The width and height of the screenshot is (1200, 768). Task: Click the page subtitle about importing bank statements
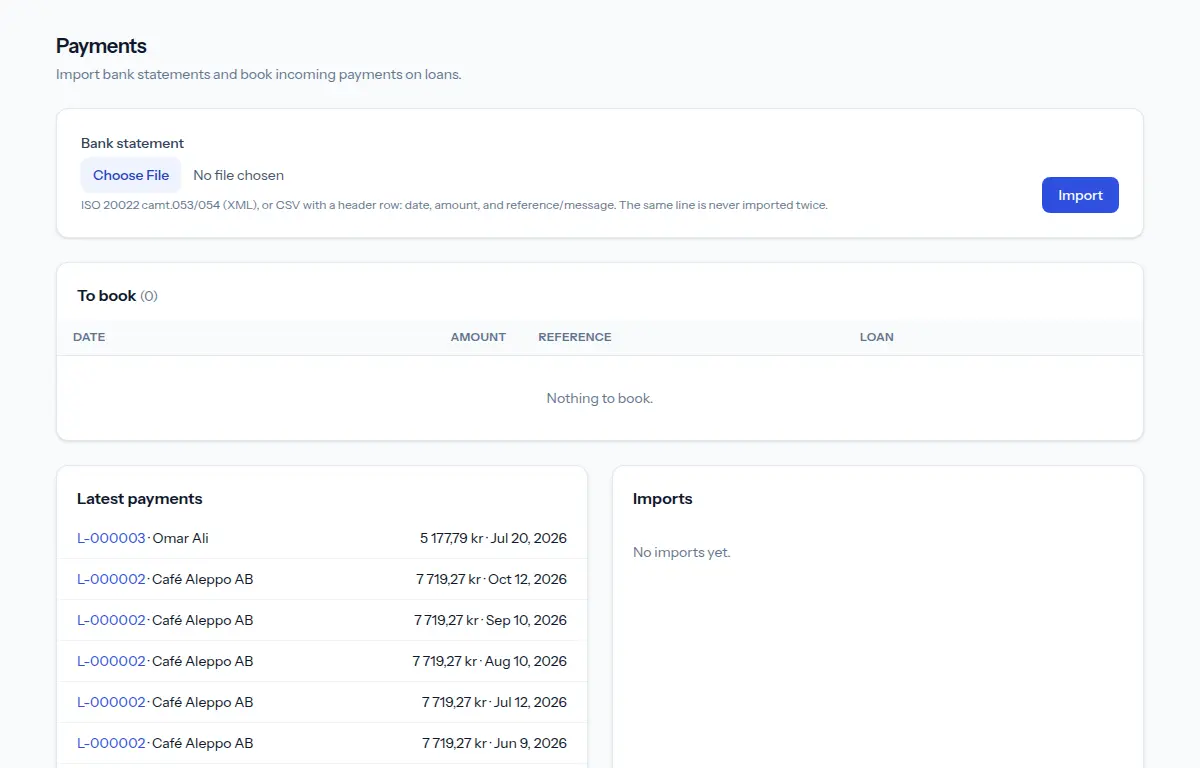click(259, 75)
